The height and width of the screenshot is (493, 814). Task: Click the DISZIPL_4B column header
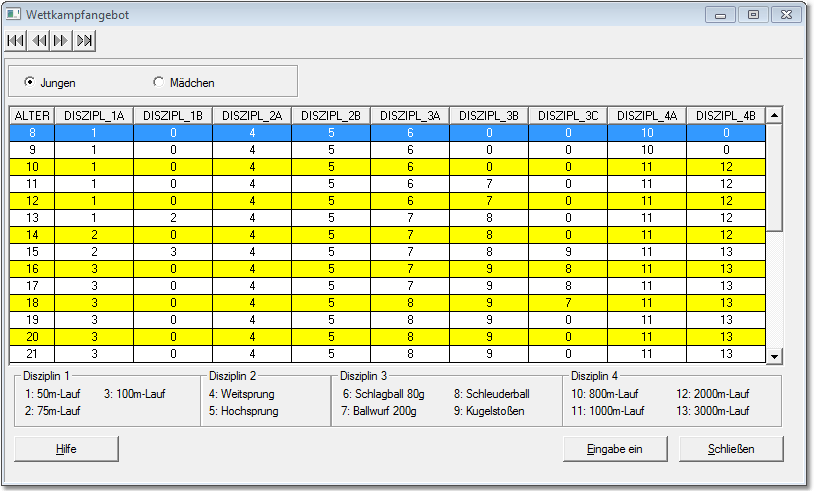(725, 116)
